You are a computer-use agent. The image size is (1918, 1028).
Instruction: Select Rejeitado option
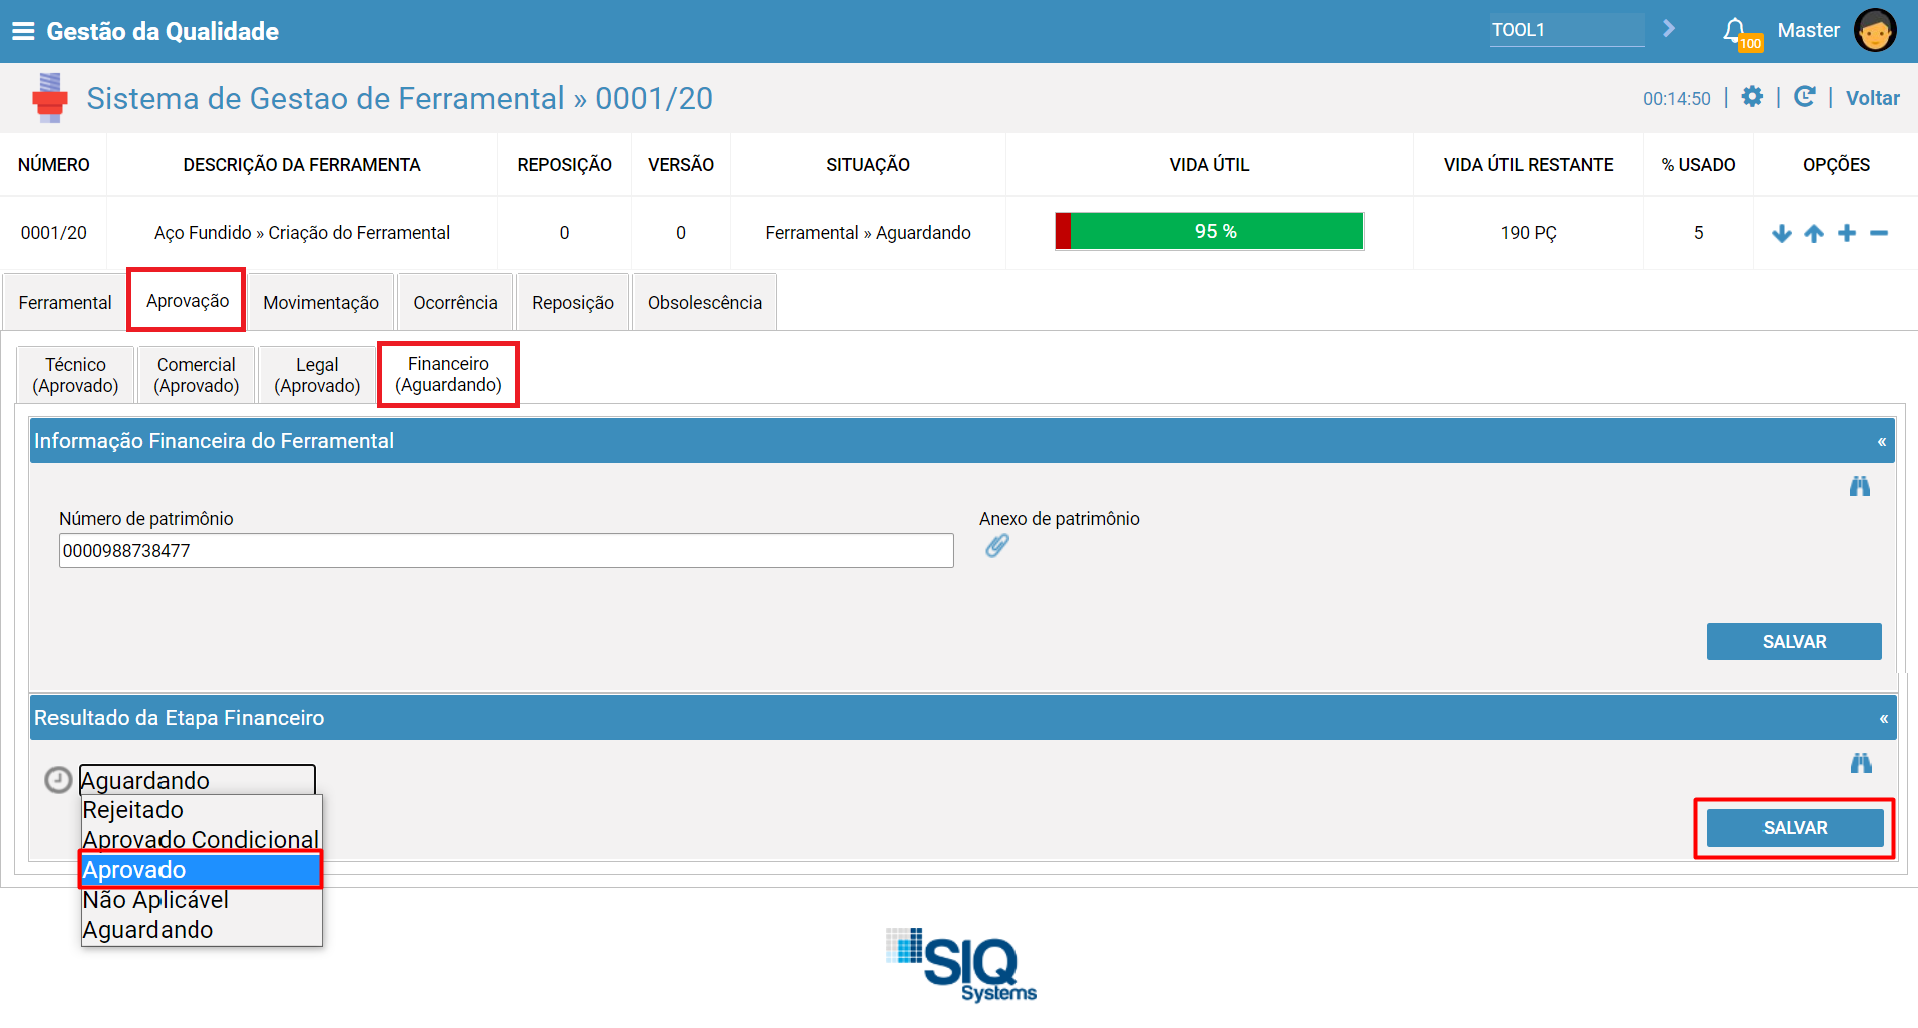click(x=201, y=810)
